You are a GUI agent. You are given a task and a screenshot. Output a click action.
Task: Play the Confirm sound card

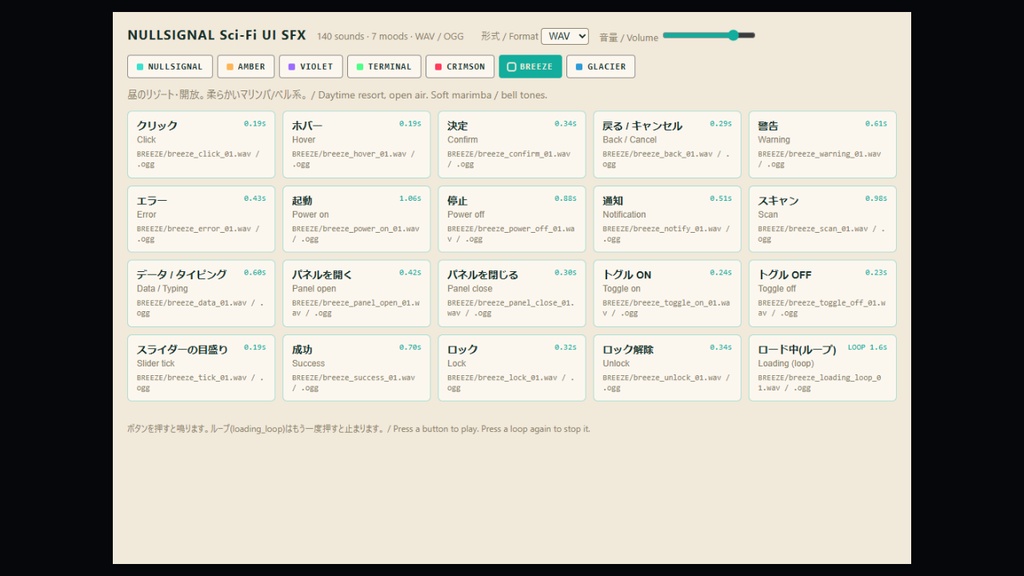(512, 144)
